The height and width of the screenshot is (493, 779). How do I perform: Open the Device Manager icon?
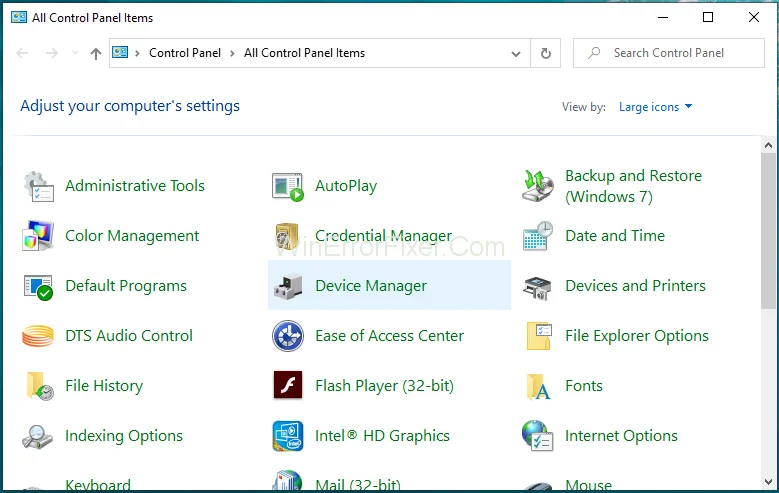[288, 287]
